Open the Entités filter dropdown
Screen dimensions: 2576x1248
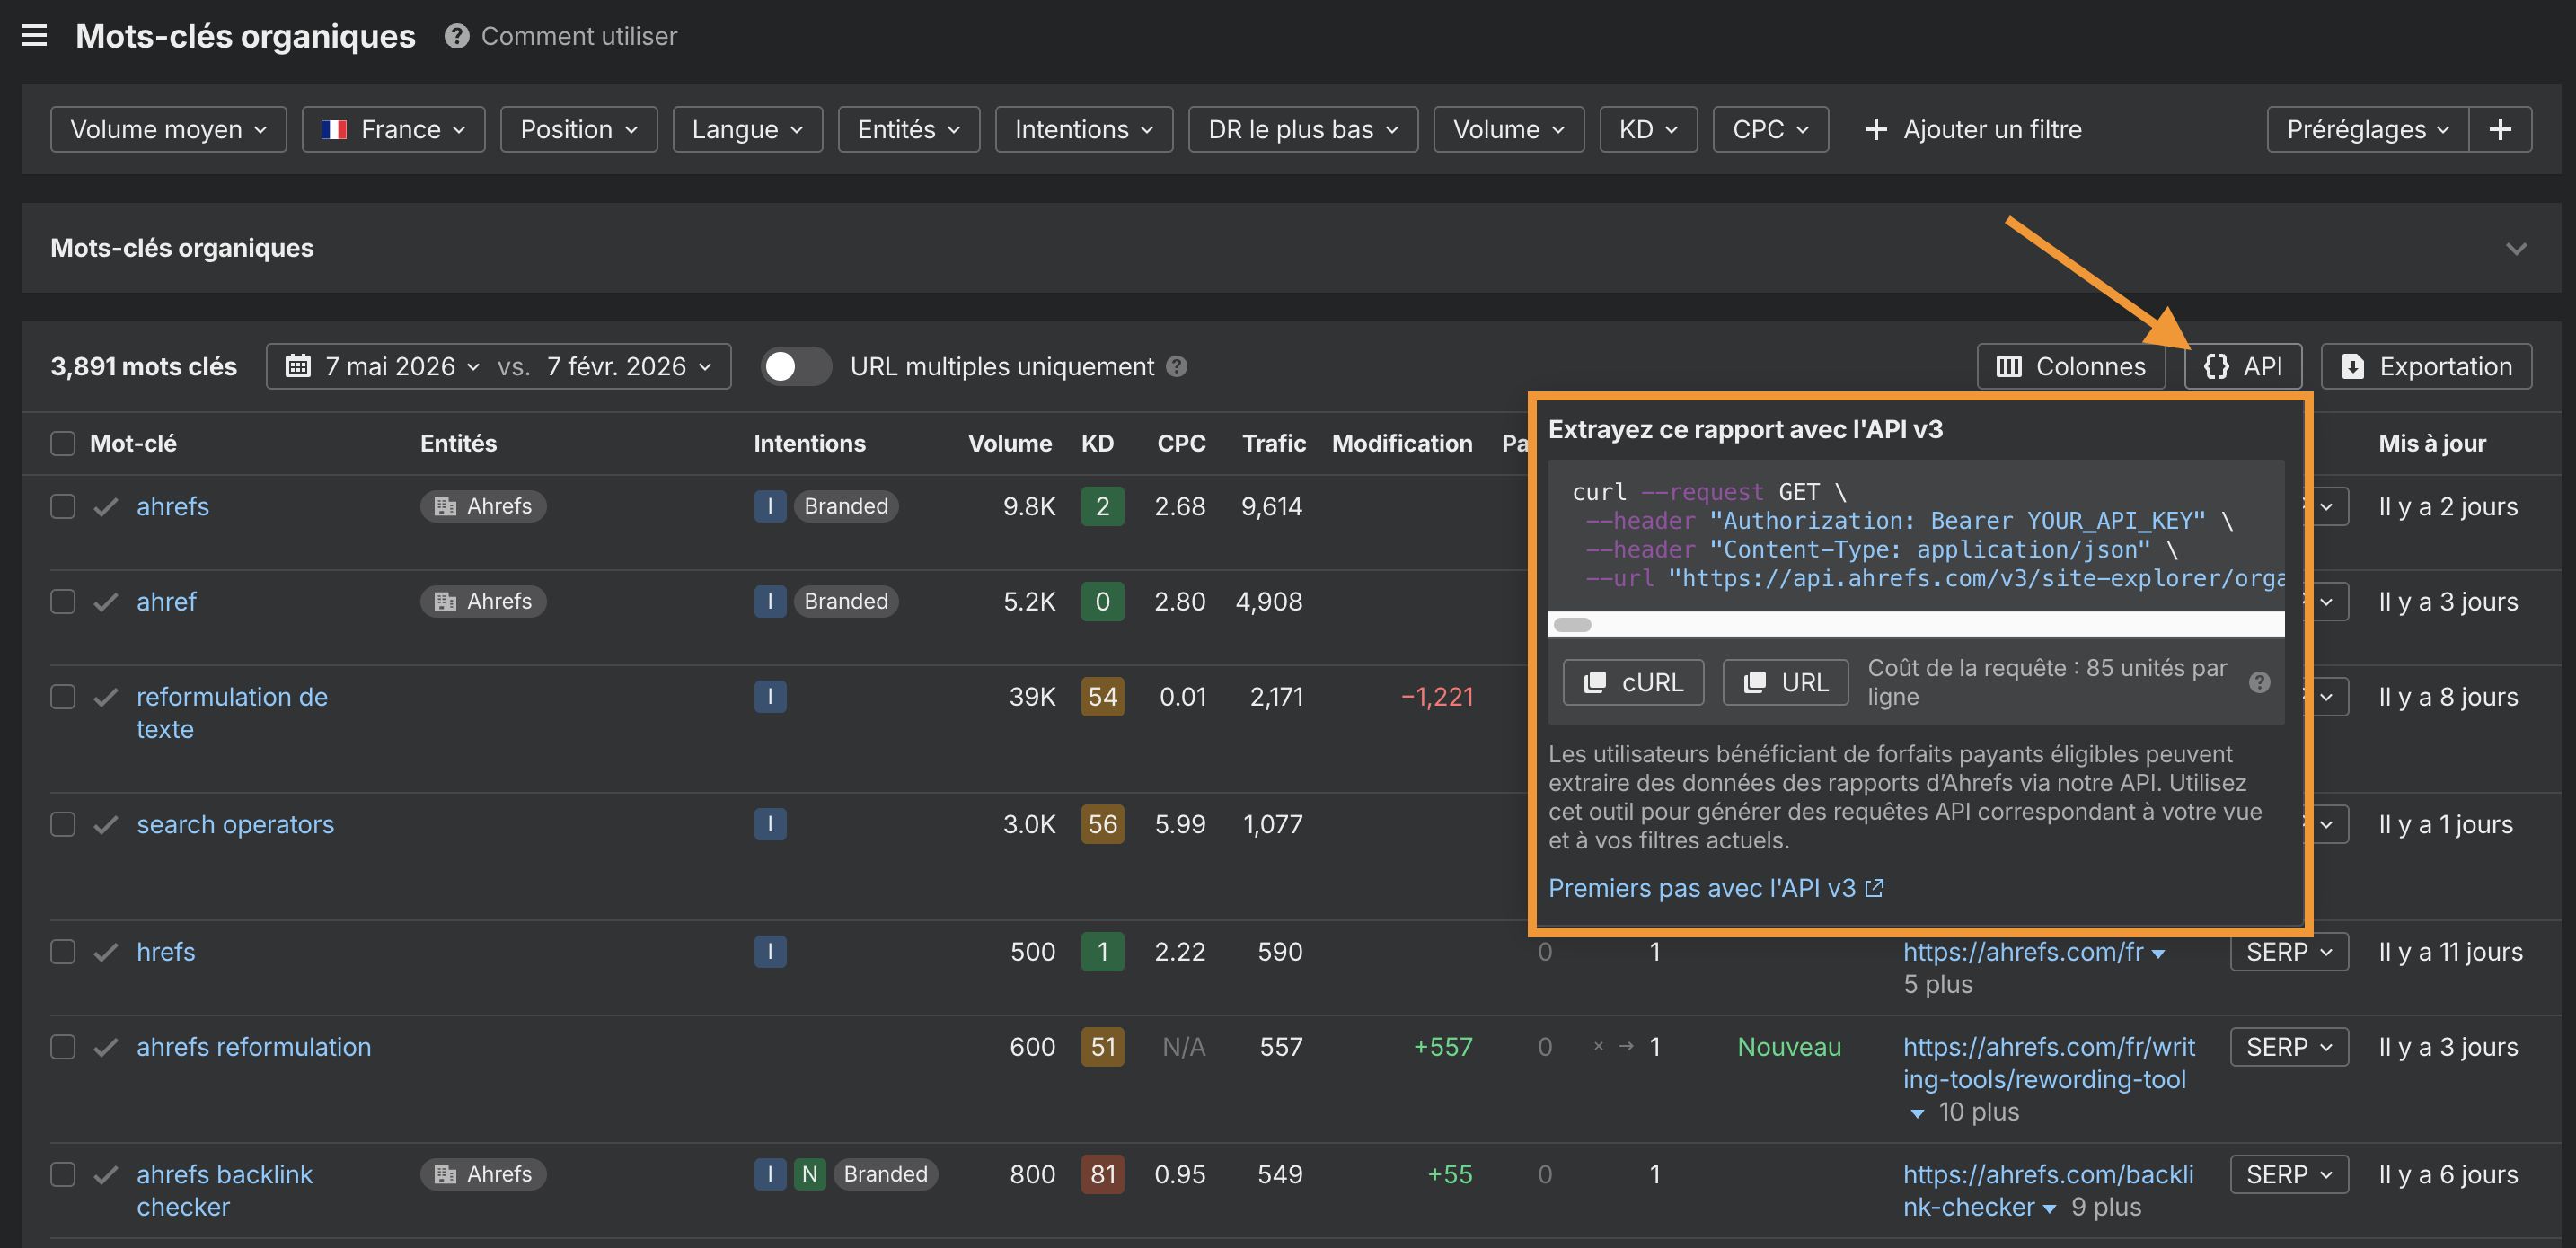tap(908, 129)
